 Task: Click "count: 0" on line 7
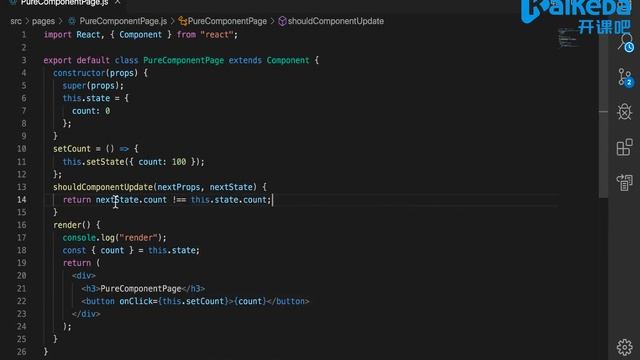(x=91, y=111)
